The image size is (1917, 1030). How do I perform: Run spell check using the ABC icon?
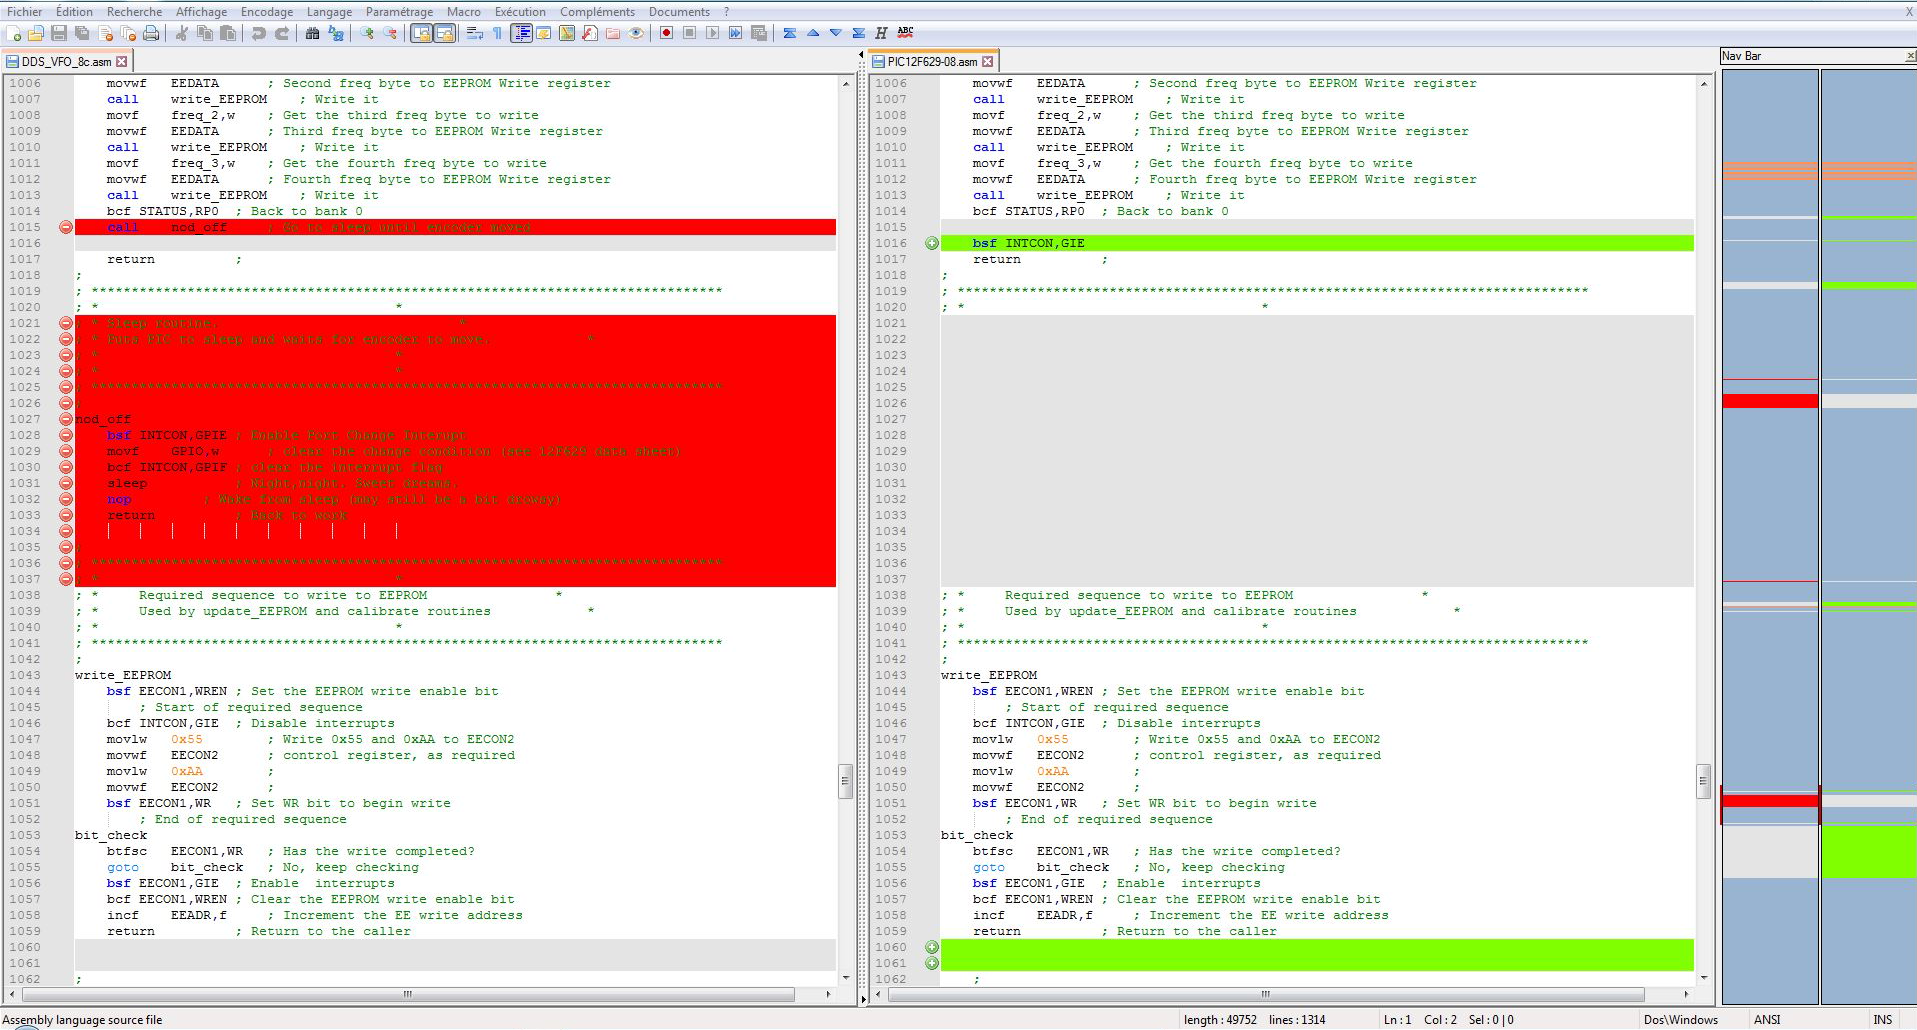pyautogui.click(x=905, y=33)
